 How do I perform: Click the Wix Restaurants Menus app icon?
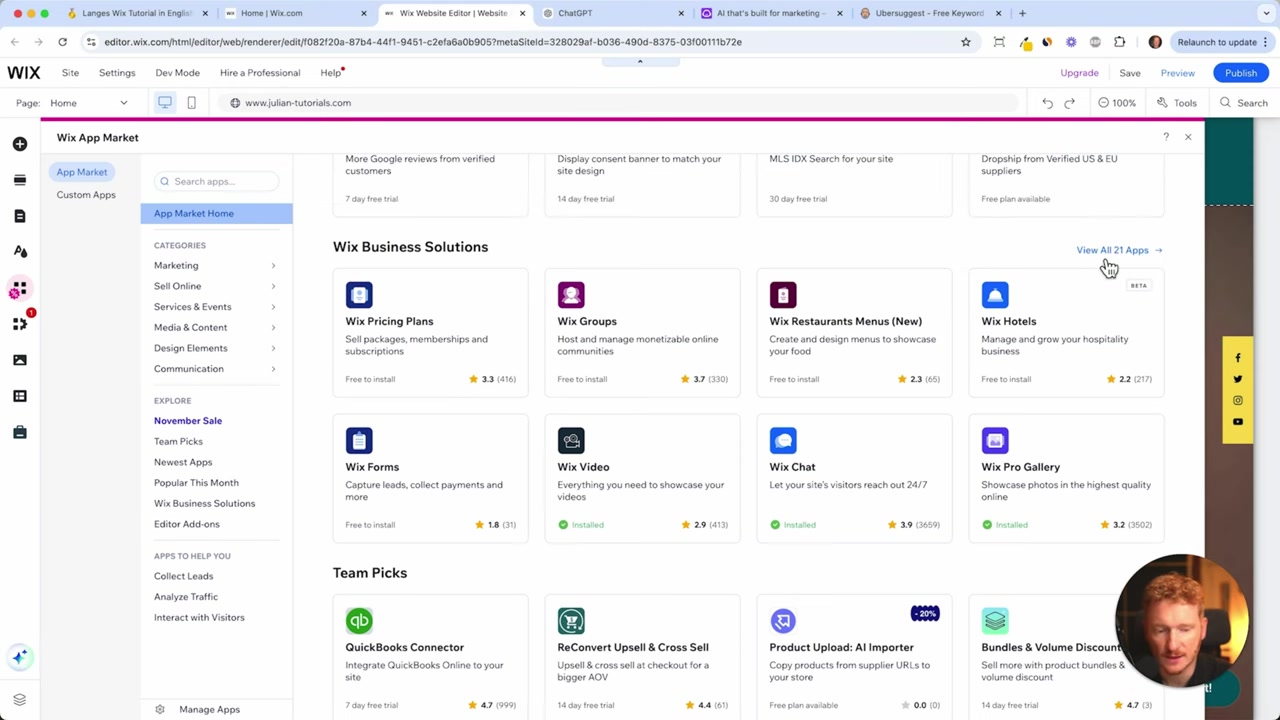click(783, 295)
